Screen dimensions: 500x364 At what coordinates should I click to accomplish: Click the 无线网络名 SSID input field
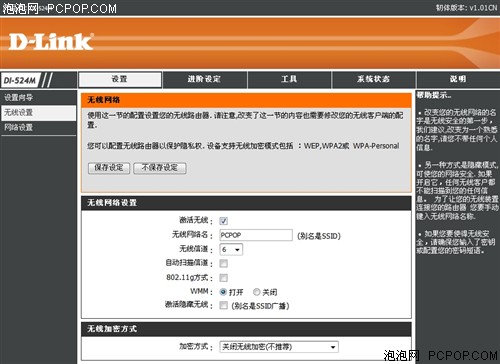(x=256, y=235)
